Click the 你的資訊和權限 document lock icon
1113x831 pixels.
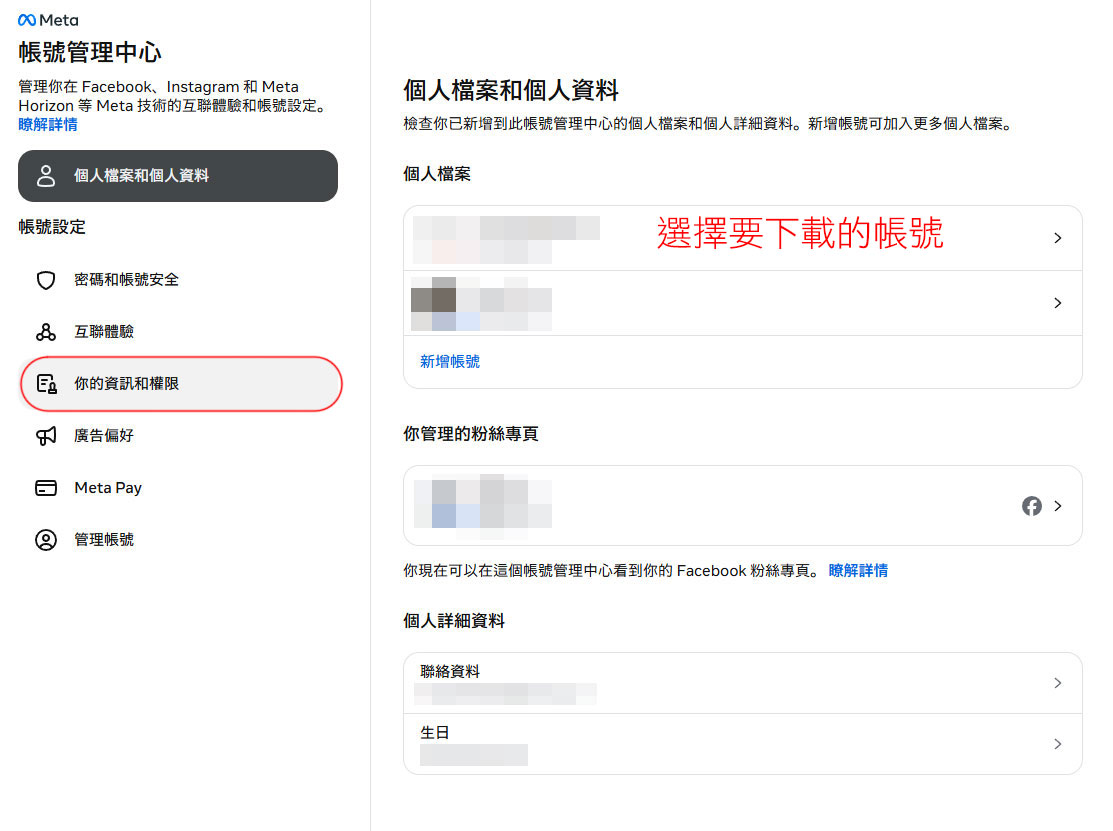coord(46,383)
